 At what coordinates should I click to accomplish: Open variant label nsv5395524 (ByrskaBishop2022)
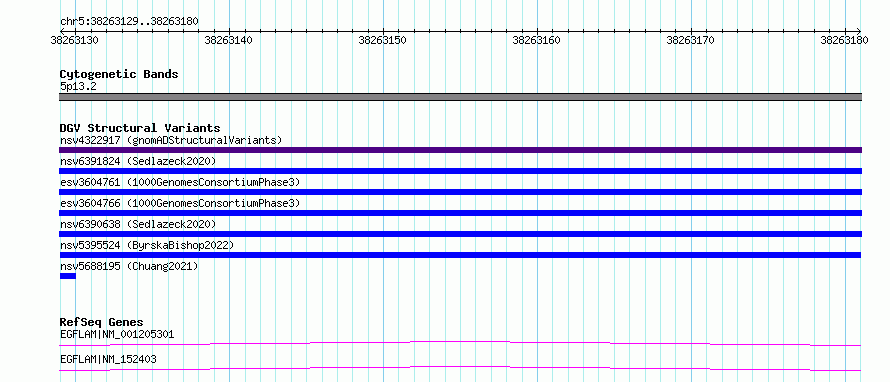click(x=147, y=245)
